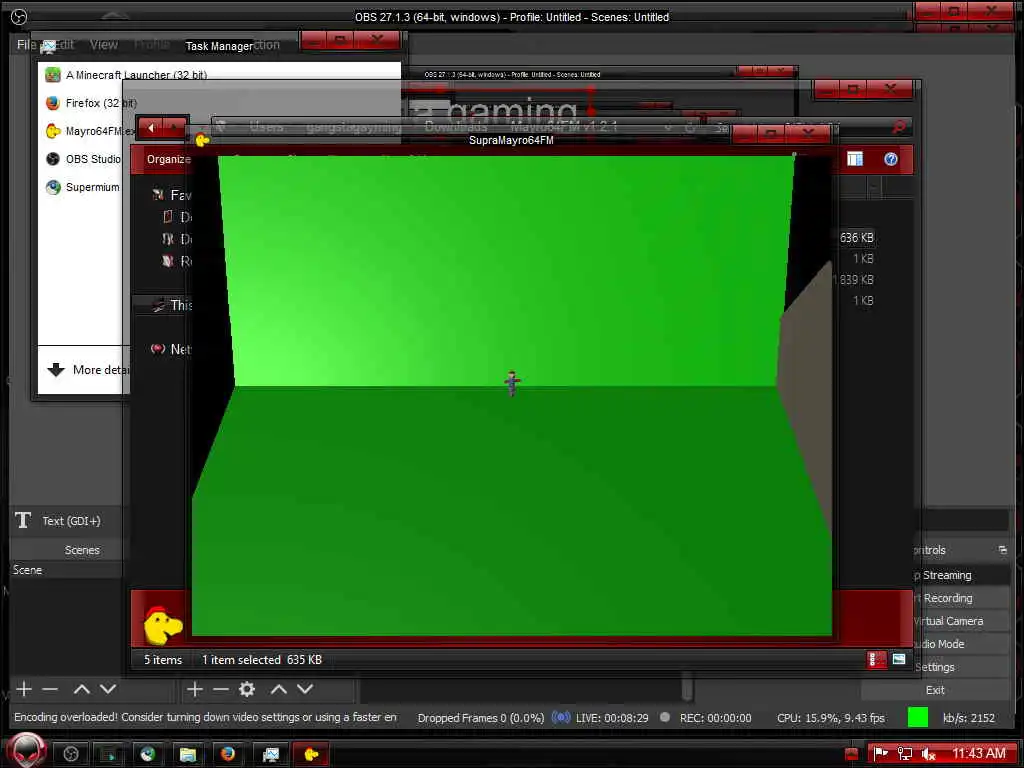Click the Mayro character in the game window
The width and height of the screenshot is (1024, 768).
(512, 383)
